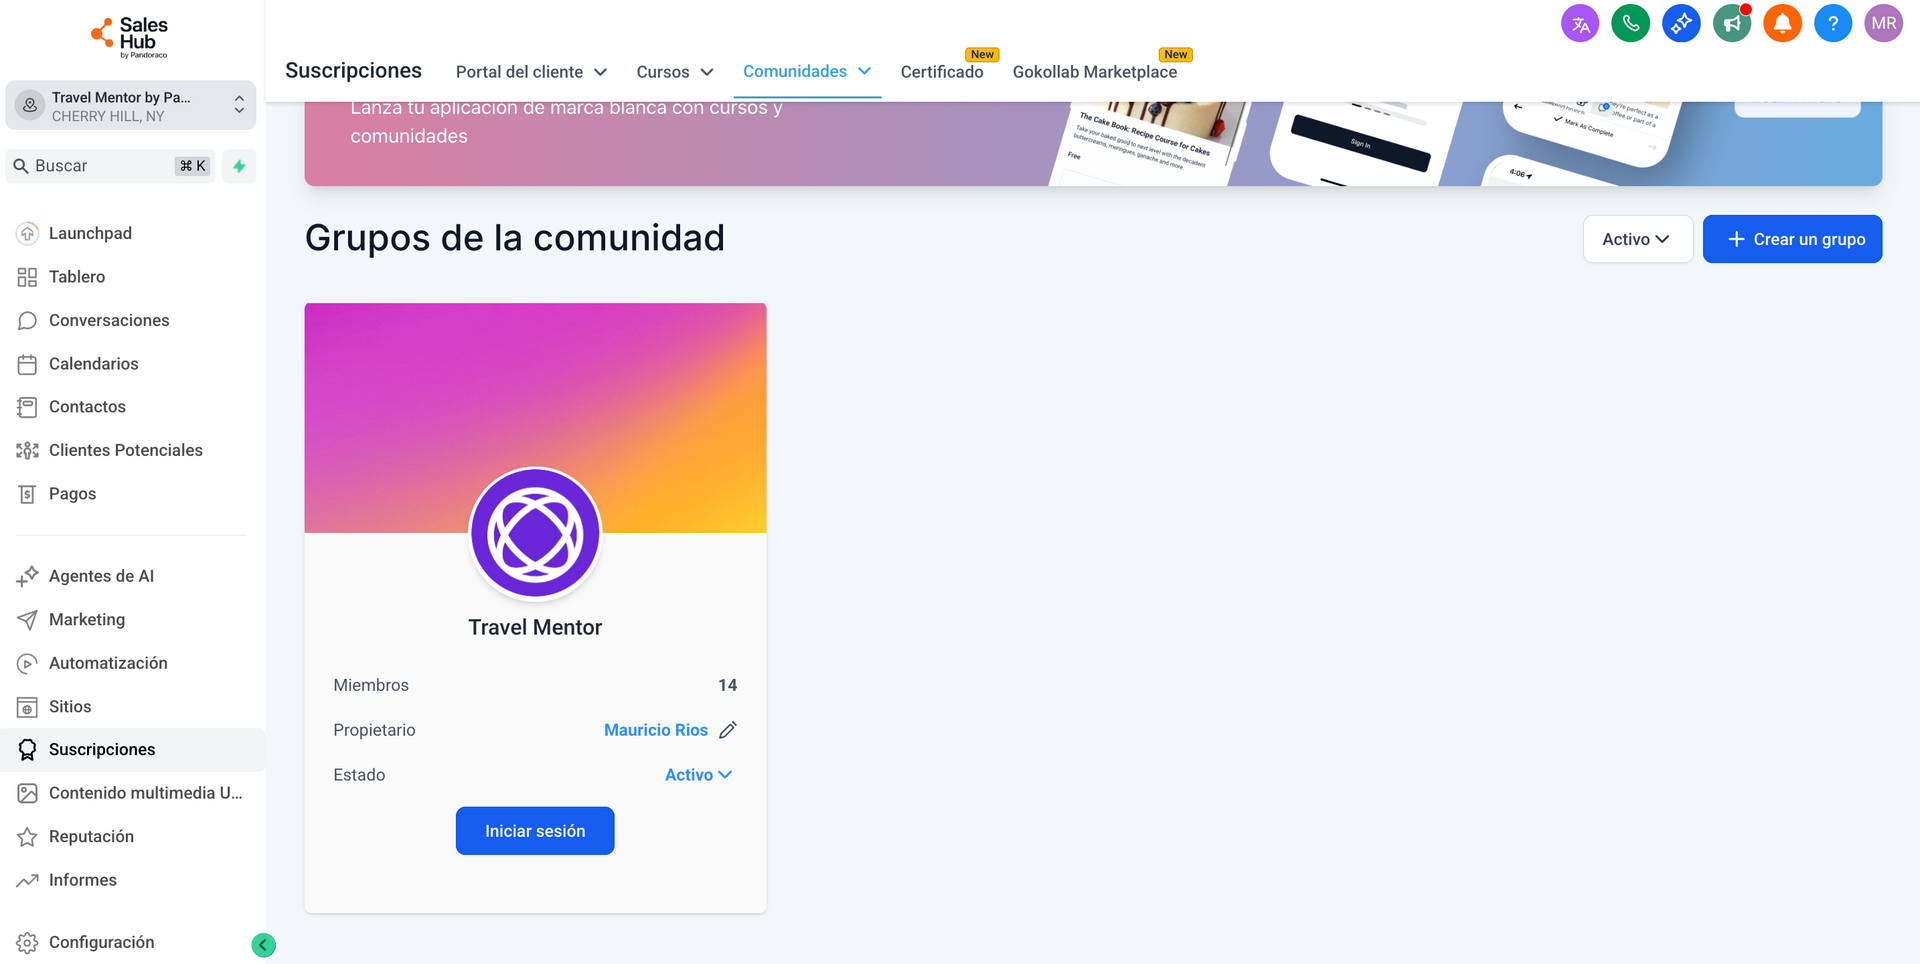Open the Travel Mentor account switcher
This screenshot has width=1920, height=964.
pyautogui.click(x=131, y=105)
